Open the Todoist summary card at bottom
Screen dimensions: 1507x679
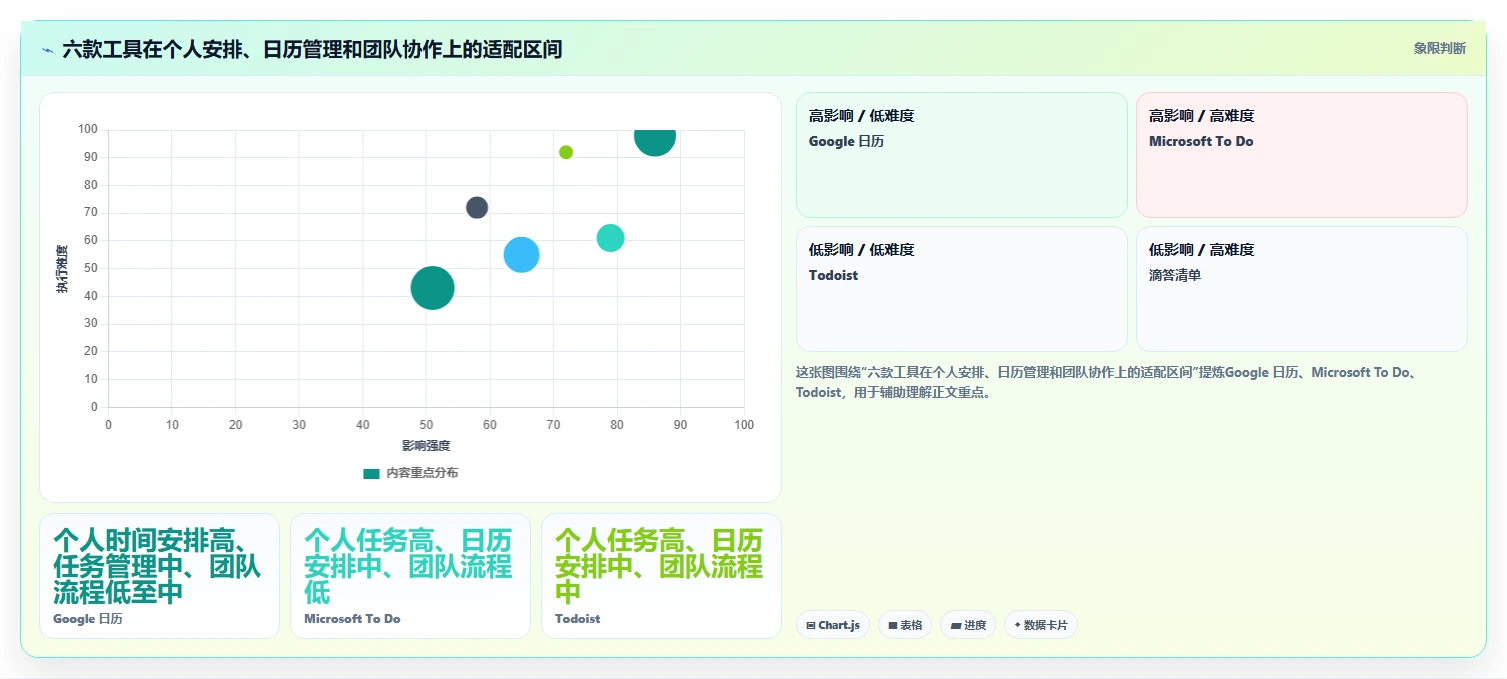coord(661,576)
